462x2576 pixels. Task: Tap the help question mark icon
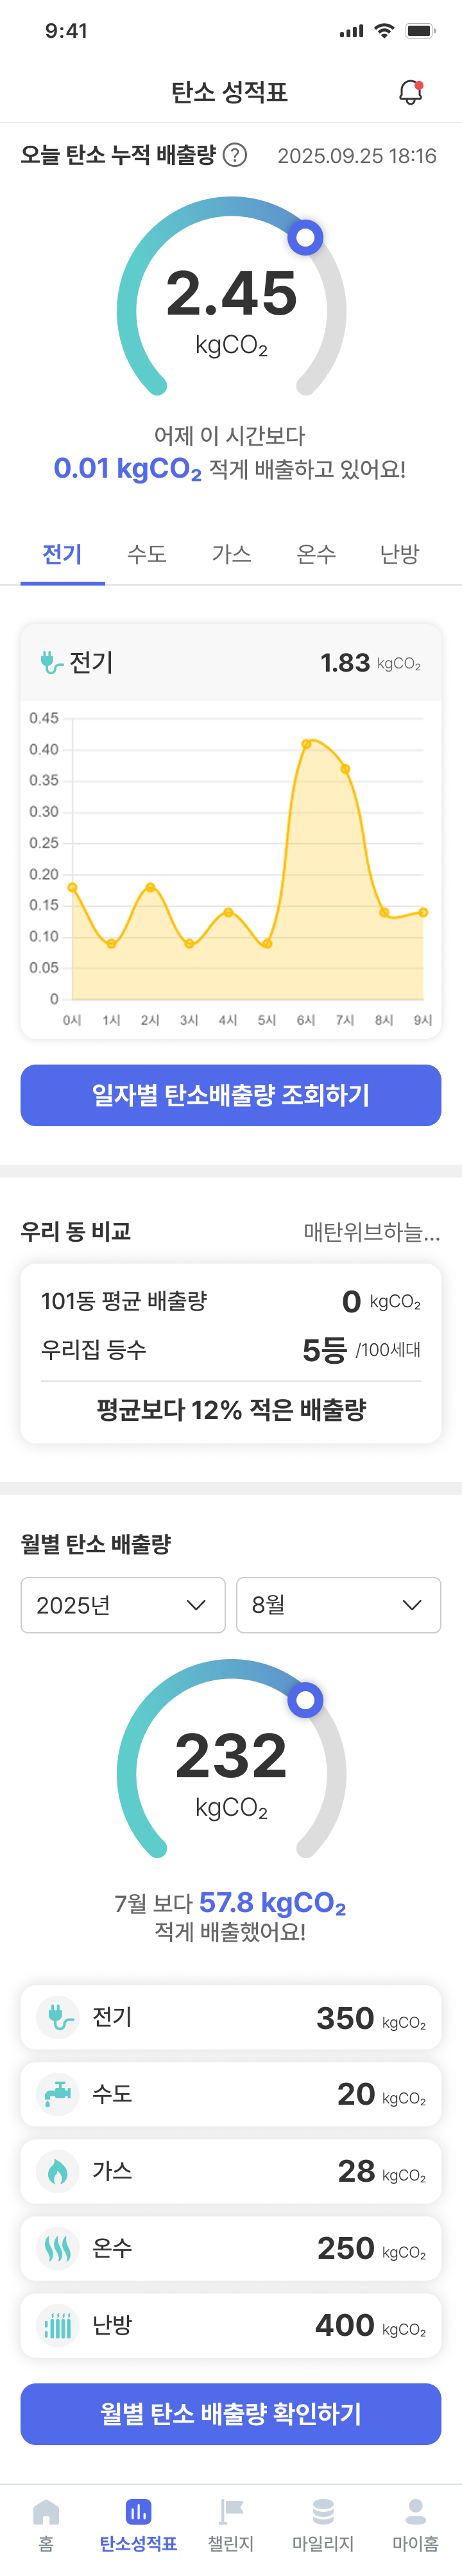point(235,155)
